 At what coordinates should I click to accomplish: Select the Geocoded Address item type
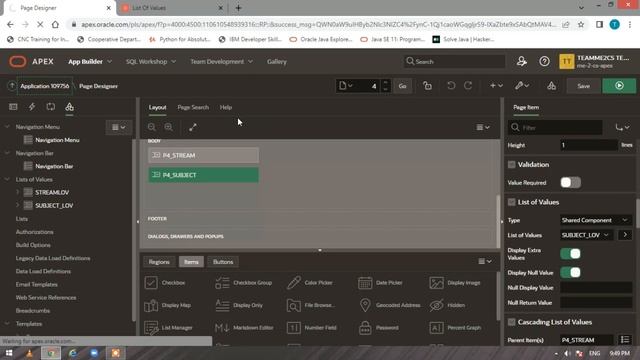[x=389, y=305]
